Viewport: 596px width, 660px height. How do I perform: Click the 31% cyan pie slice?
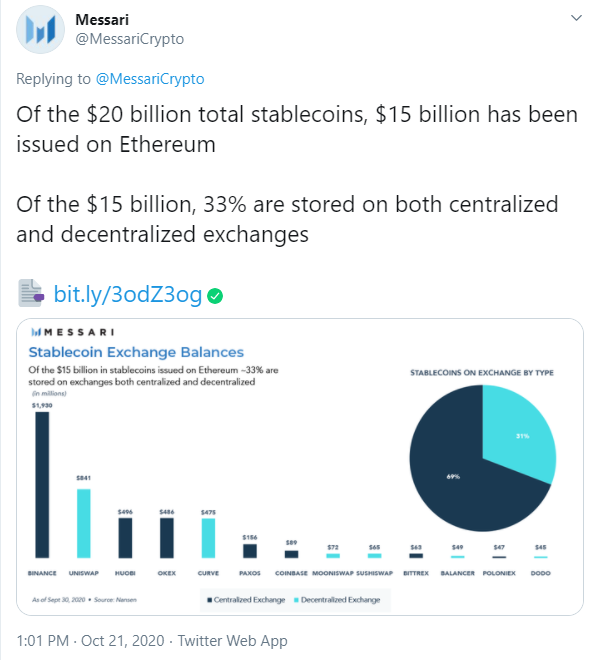(520, 434)
